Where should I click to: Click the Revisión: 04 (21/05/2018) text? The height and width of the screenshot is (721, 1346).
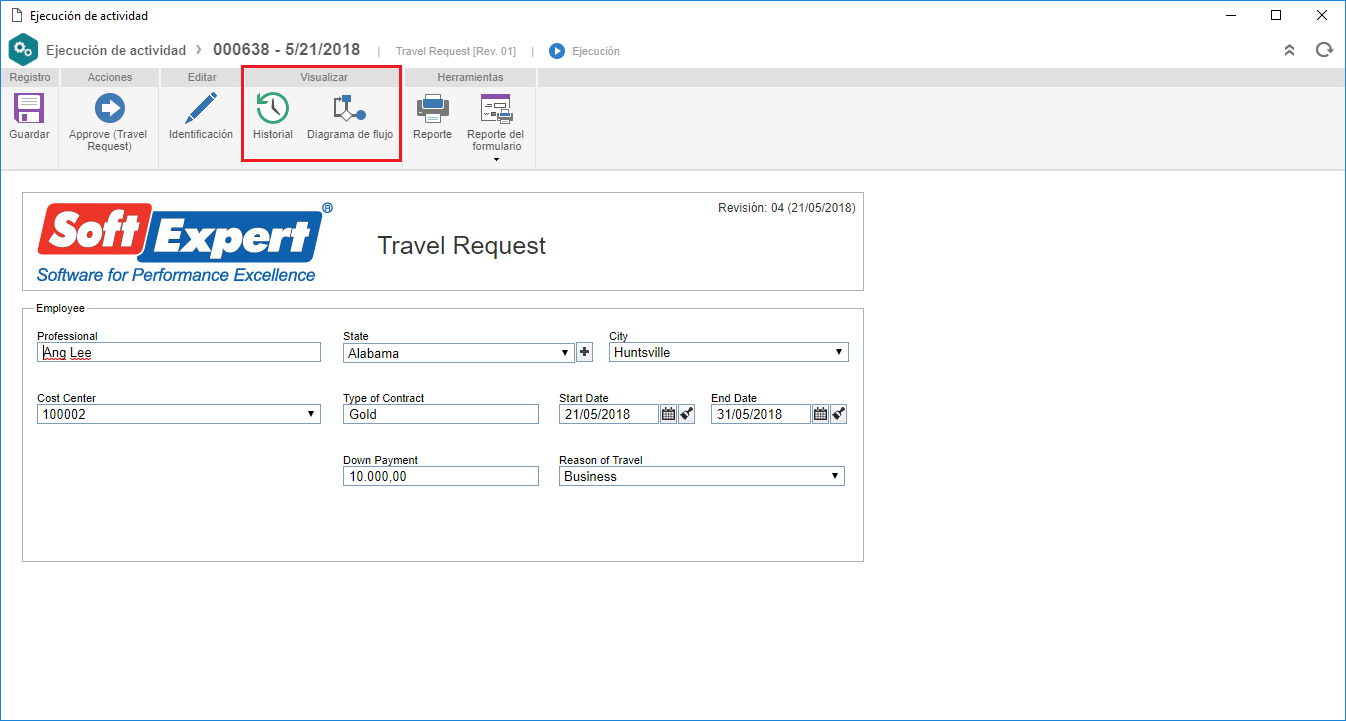tap(787, 208)
